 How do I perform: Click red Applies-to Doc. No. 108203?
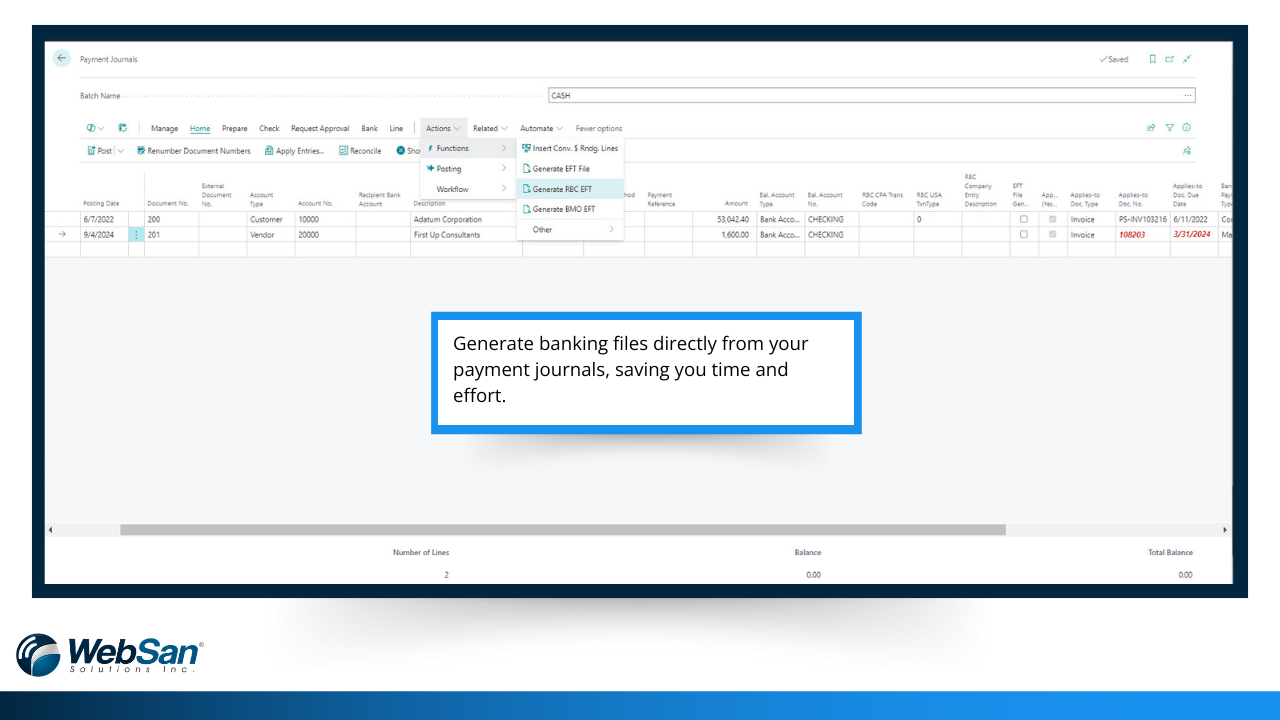click(x=1142, y=234)
